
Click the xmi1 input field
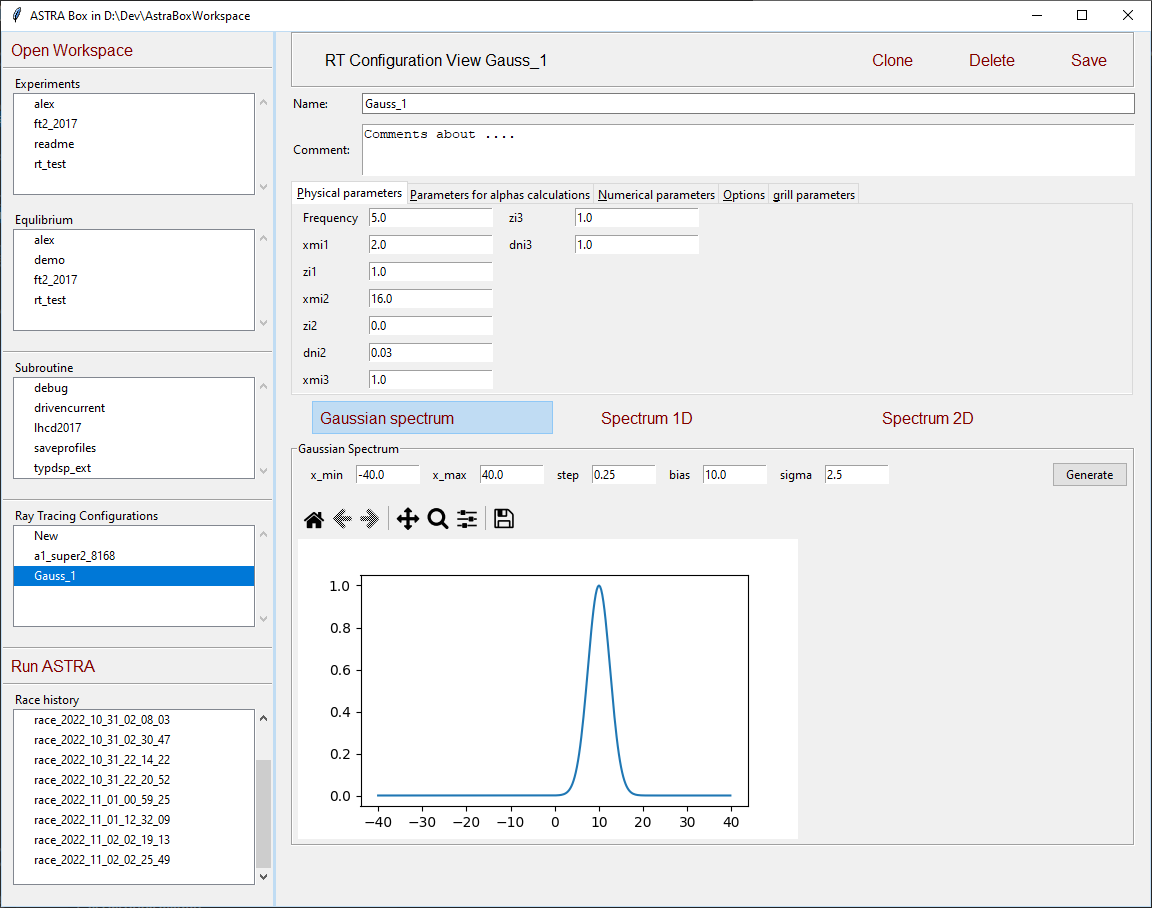tap(431, 245)
